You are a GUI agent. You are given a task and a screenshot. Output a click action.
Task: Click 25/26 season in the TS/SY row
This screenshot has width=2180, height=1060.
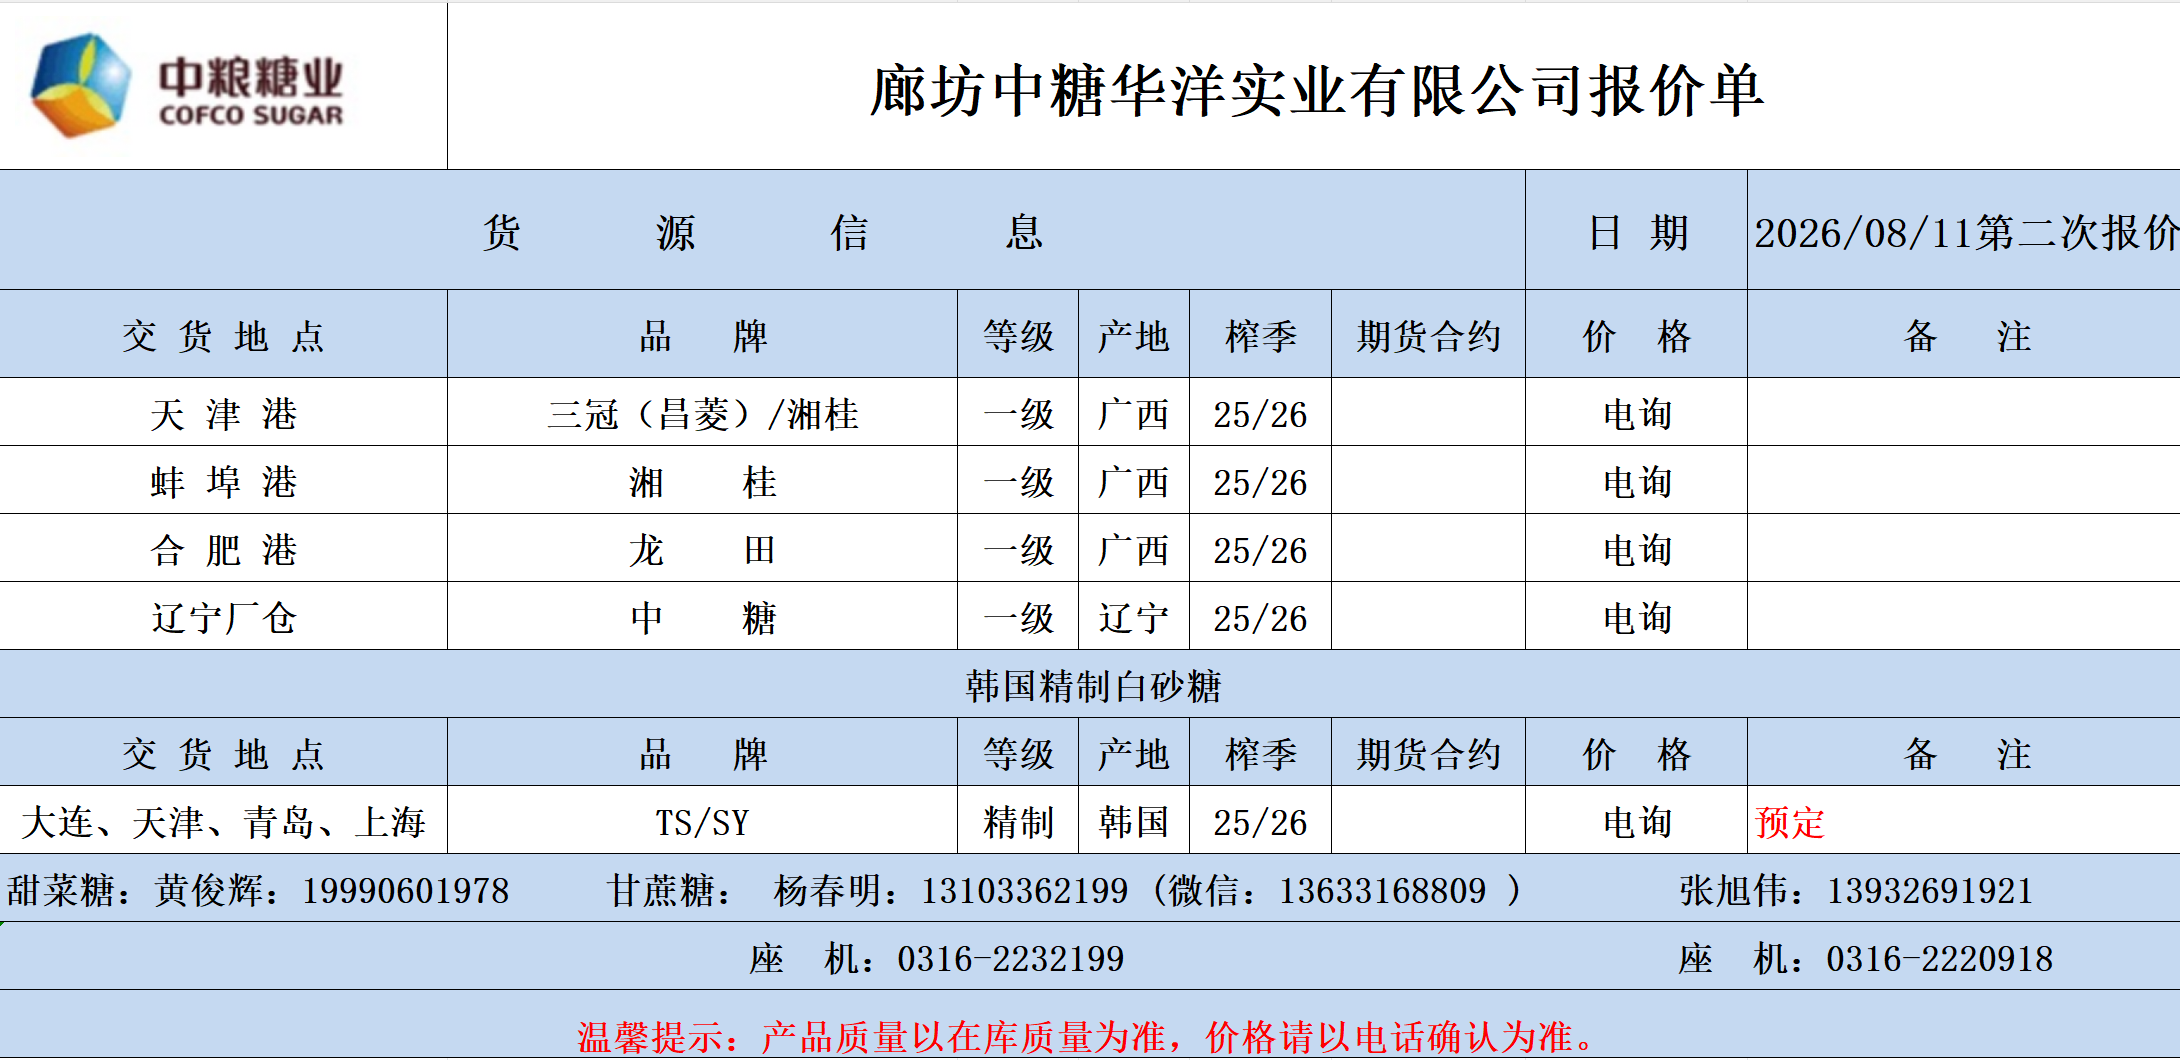(x=1260, y=822)
